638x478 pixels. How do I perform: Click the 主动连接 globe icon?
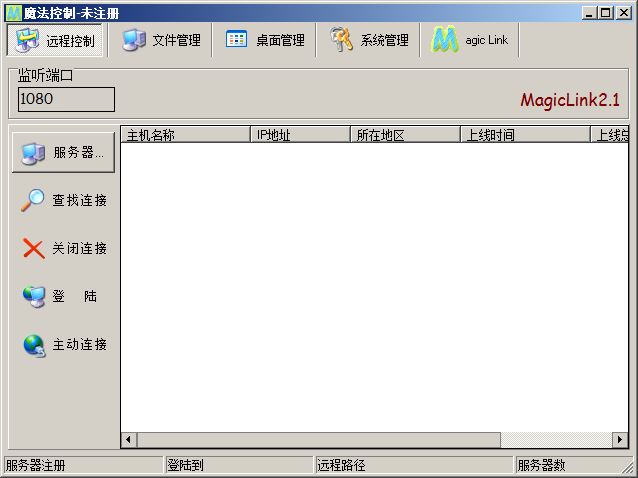34,345
